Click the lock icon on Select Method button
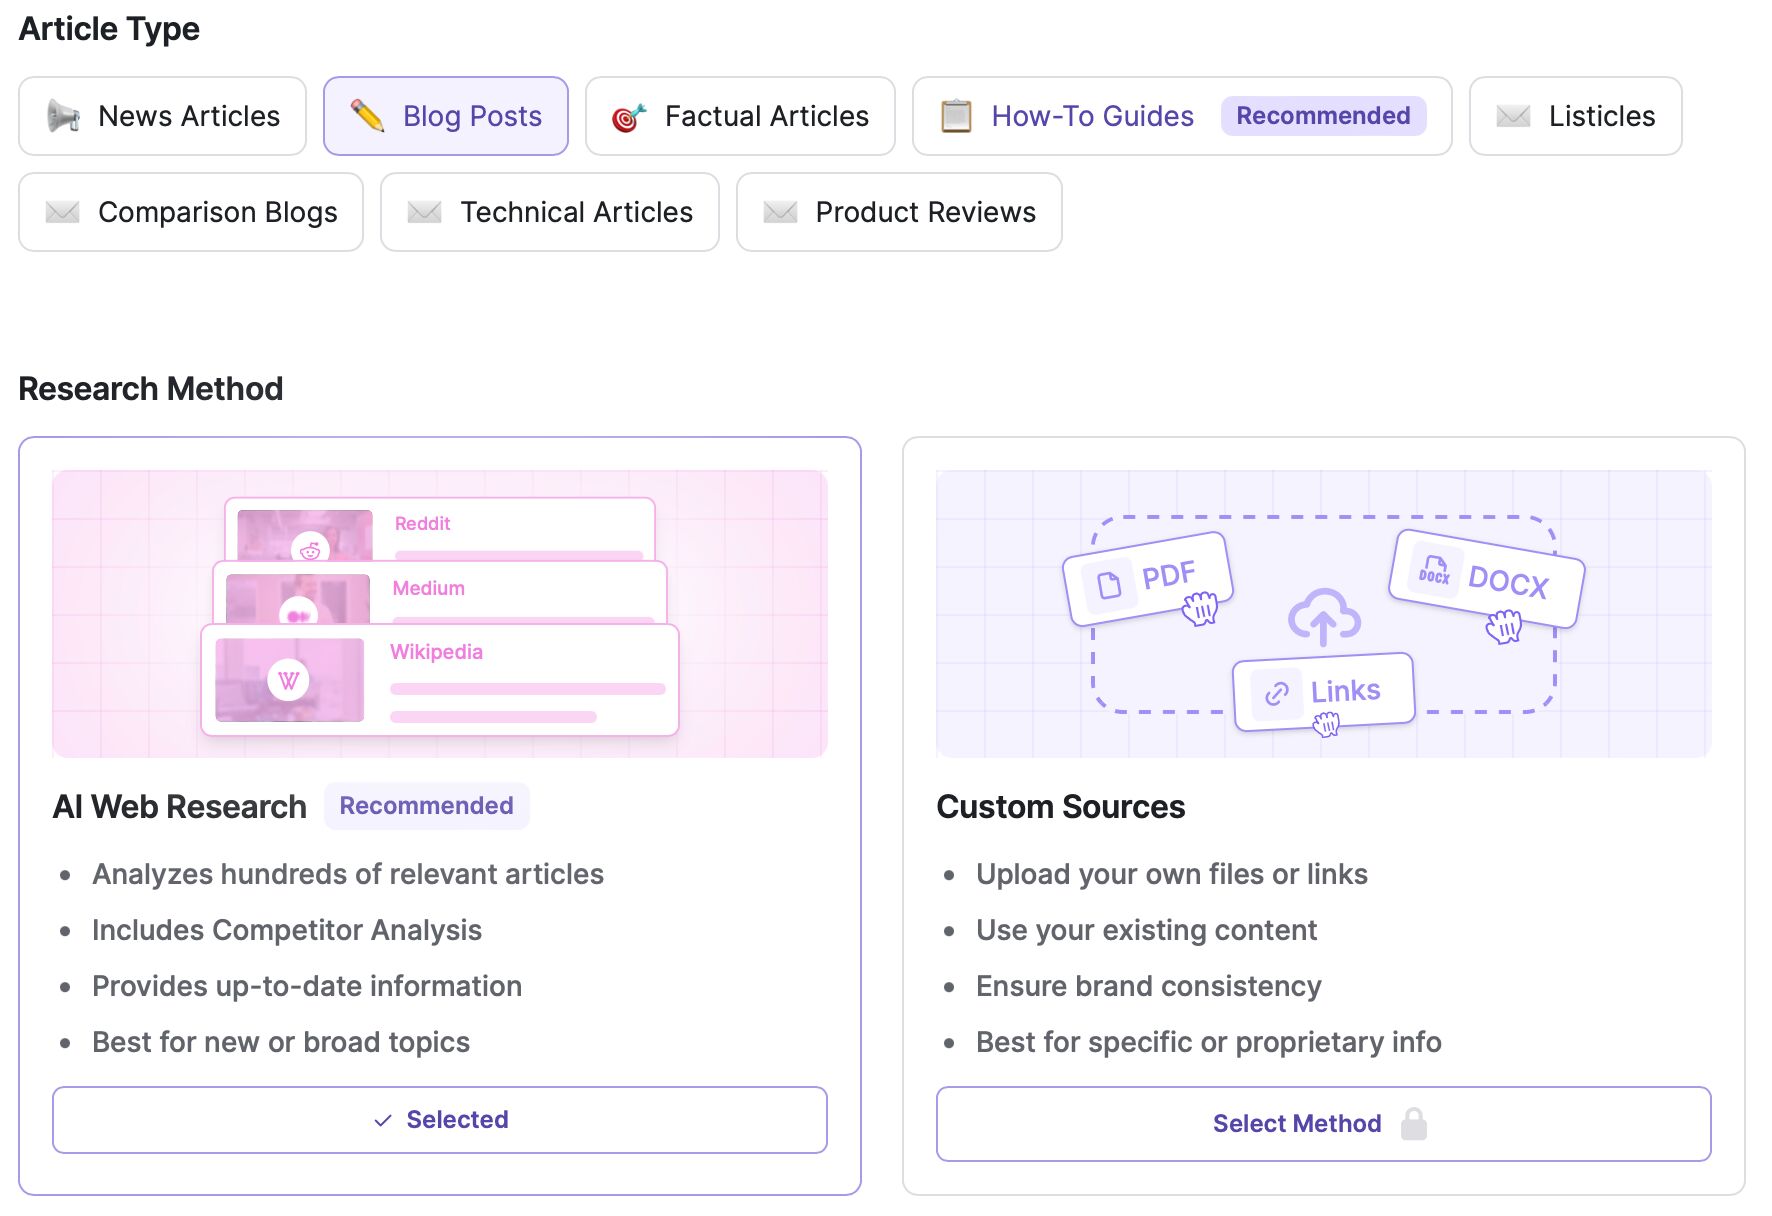This screenshot has width=1772, height=1216. pyautogui.click(x=1416, y=1123)
